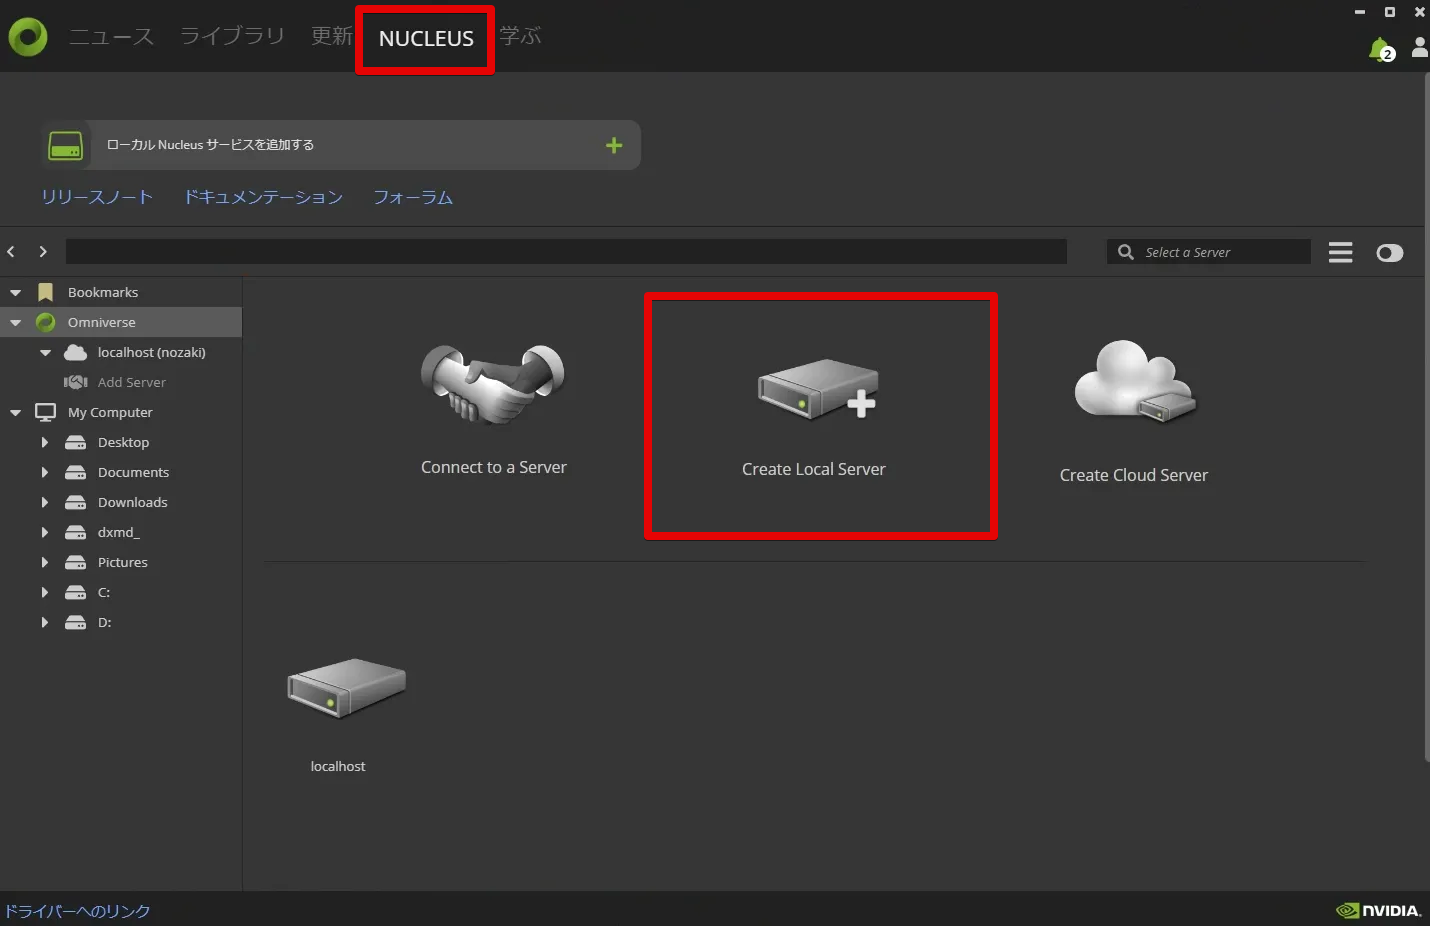This screenshot has width=1430, height=926.
Task: Select Add Server in the tree
Action: [131, 383]
